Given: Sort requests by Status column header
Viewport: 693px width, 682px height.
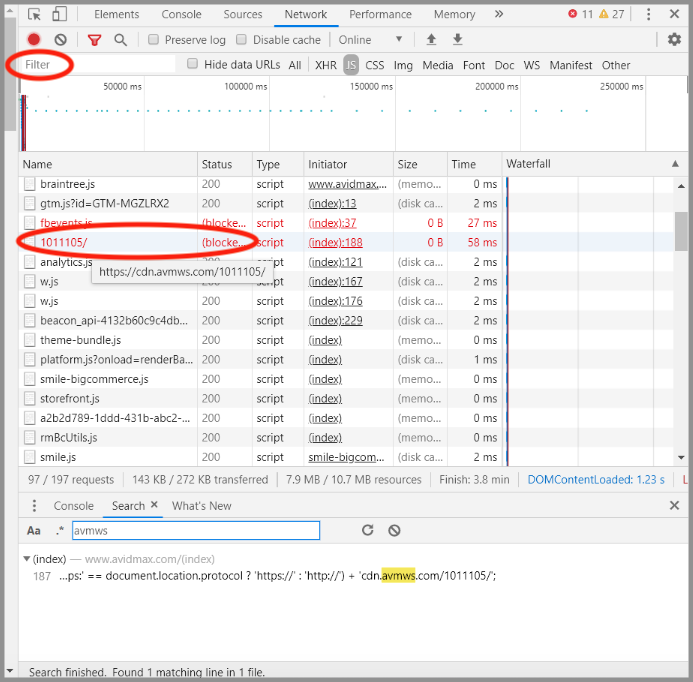Looking at the screenshot, I should pyautogui.click(x=225, y=164).
